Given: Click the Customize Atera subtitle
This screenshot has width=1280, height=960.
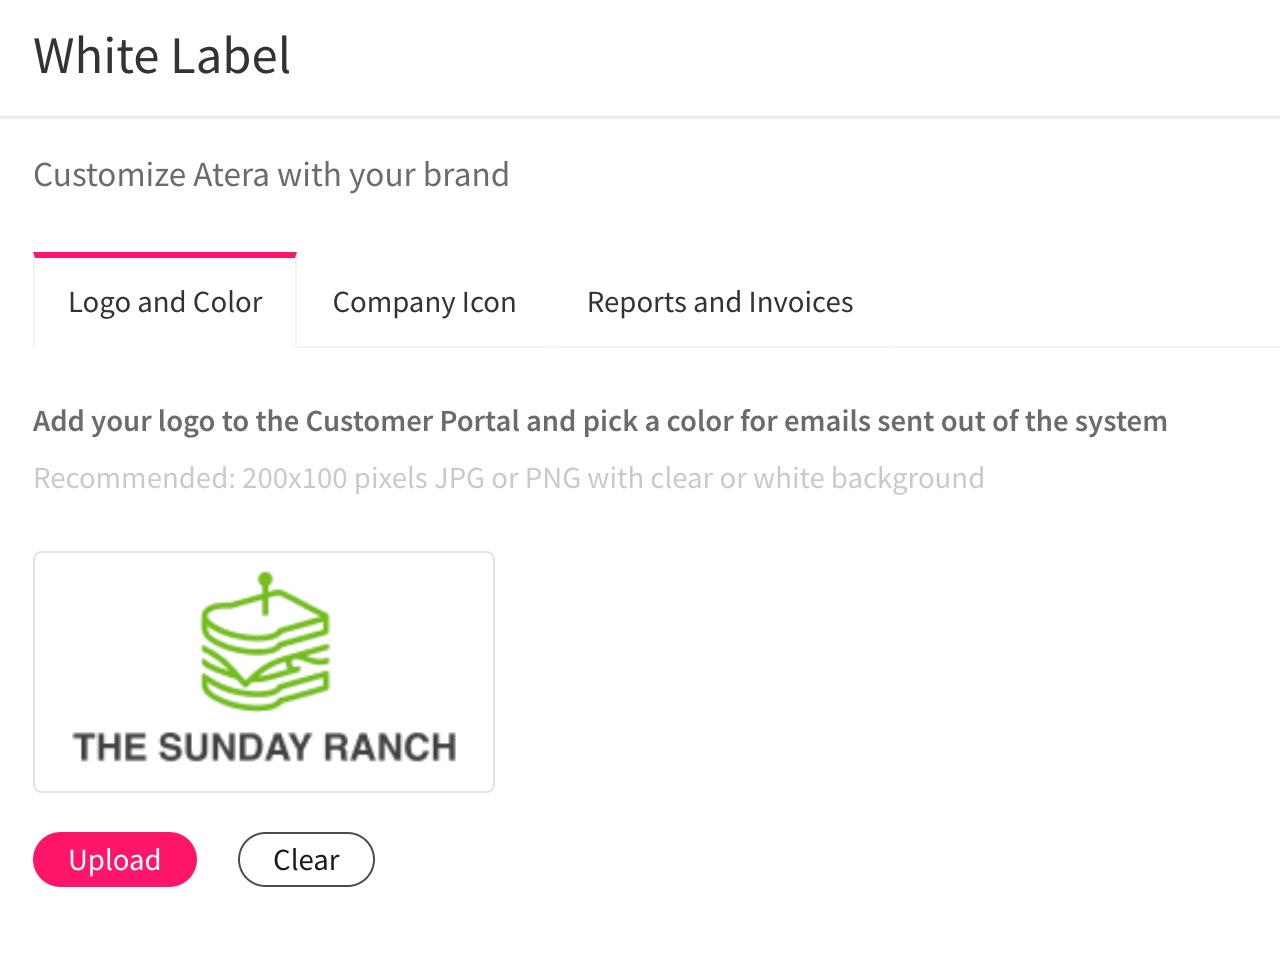Looking at the screenshot, I should point(271,175).
